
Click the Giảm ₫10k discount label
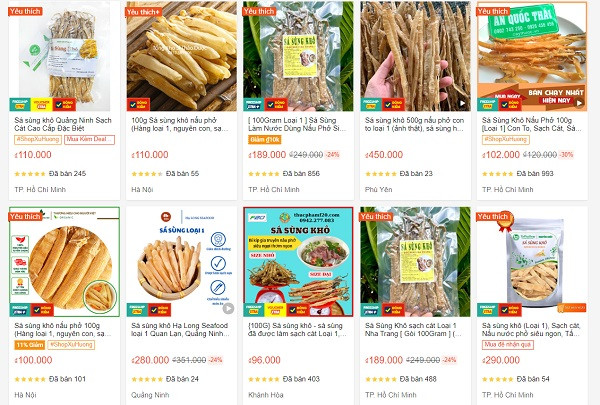point(265,140)
